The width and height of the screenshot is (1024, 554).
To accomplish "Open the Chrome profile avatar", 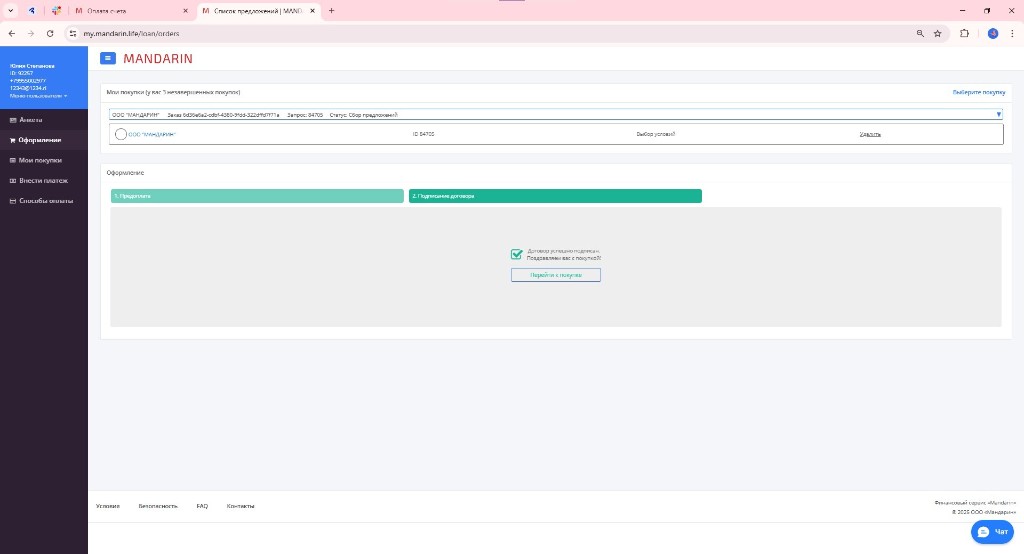I will tap(993, 33).
